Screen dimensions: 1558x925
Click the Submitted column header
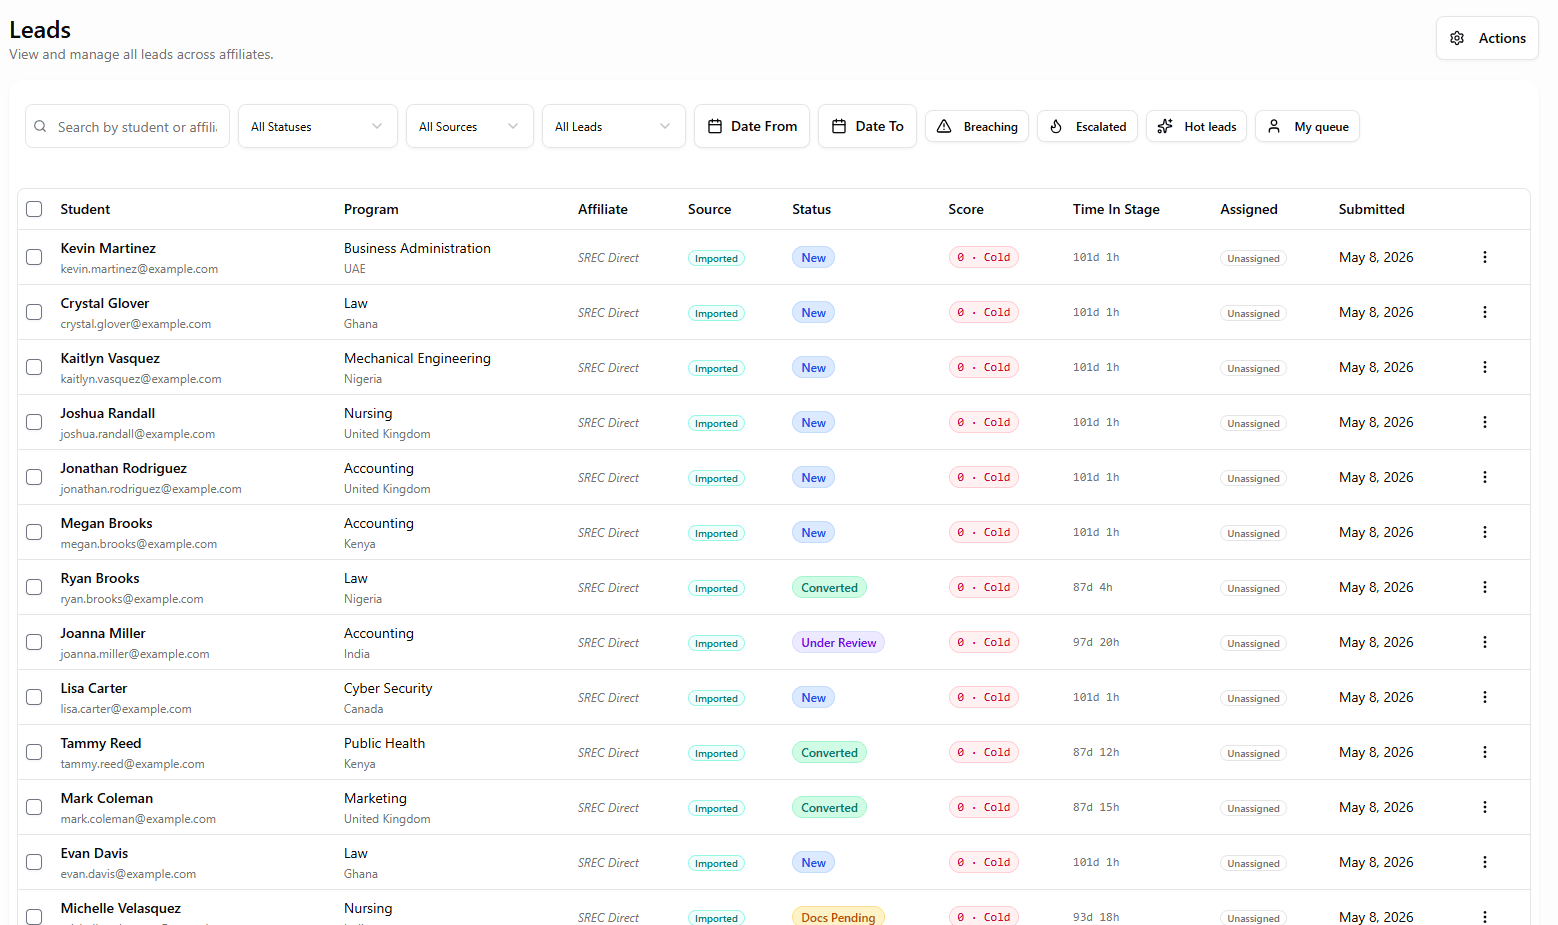tap(1372, 209)
